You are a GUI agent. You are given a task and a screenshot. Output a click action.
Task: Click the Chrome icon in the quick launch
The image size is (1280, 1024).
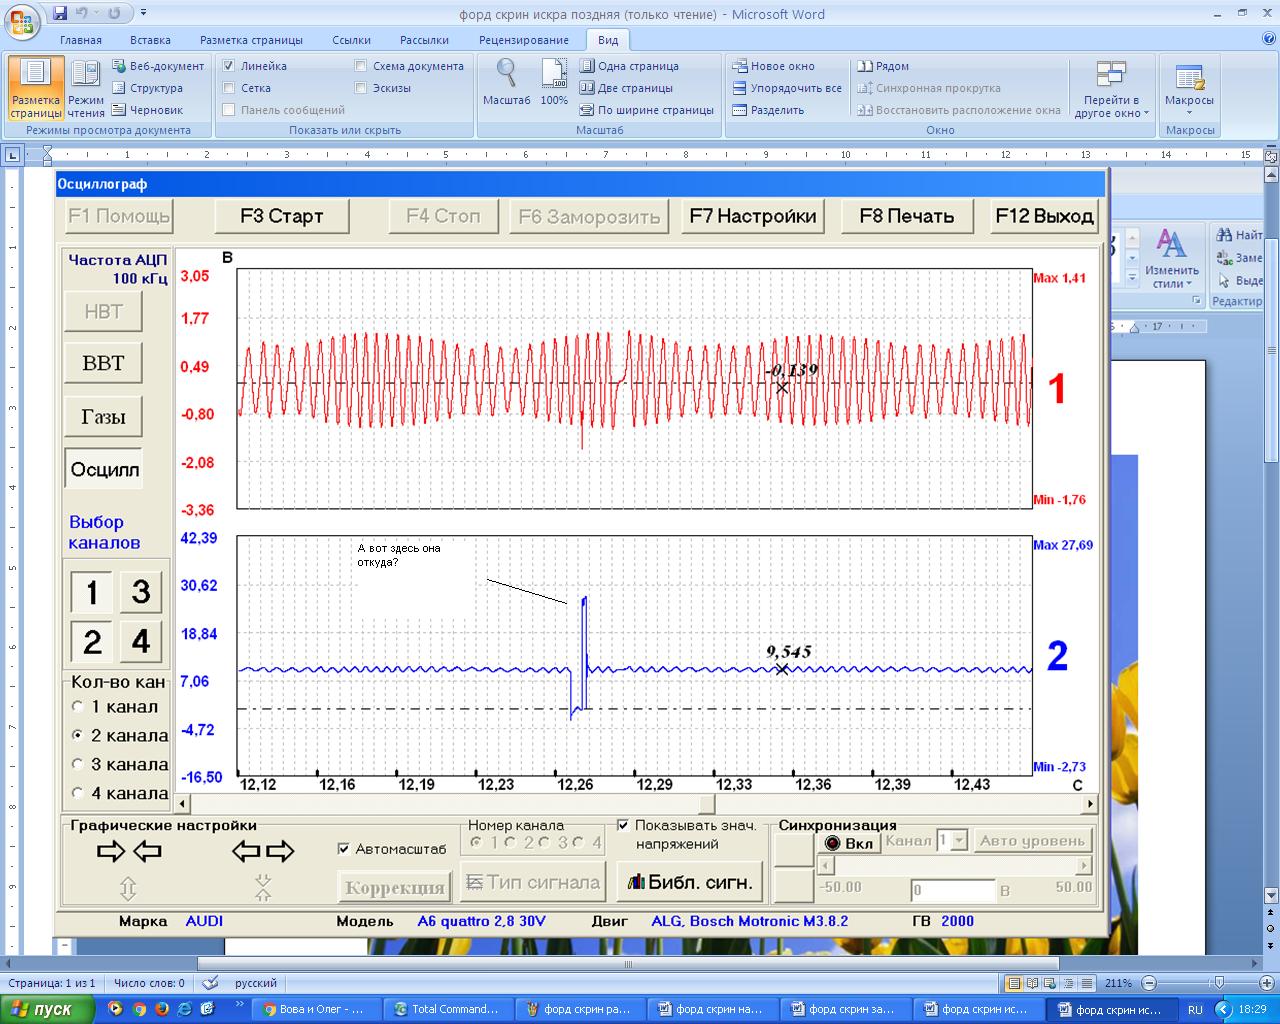point(140,1009)
